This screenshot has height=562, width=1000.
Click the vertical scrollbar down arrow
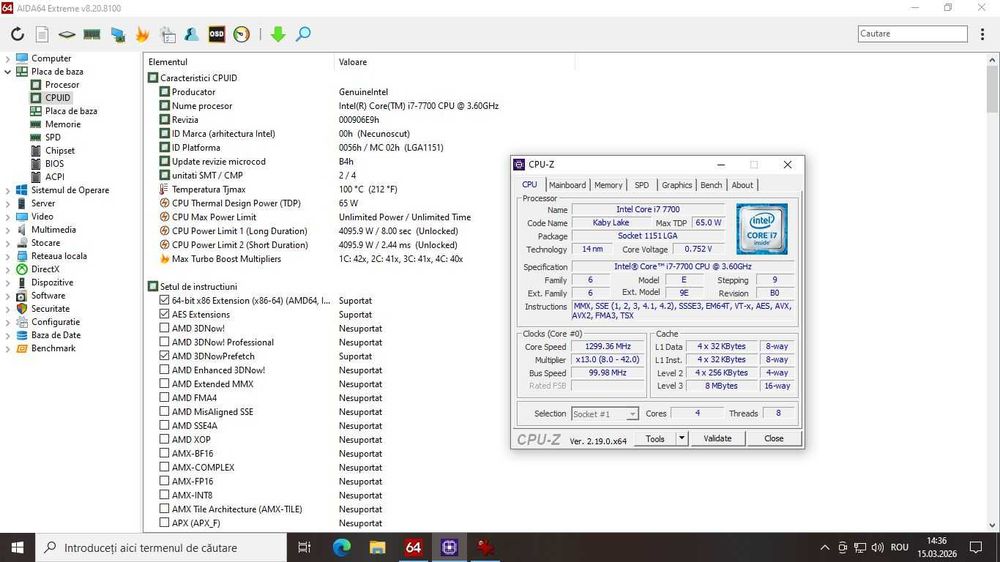(x=992, y=525)
